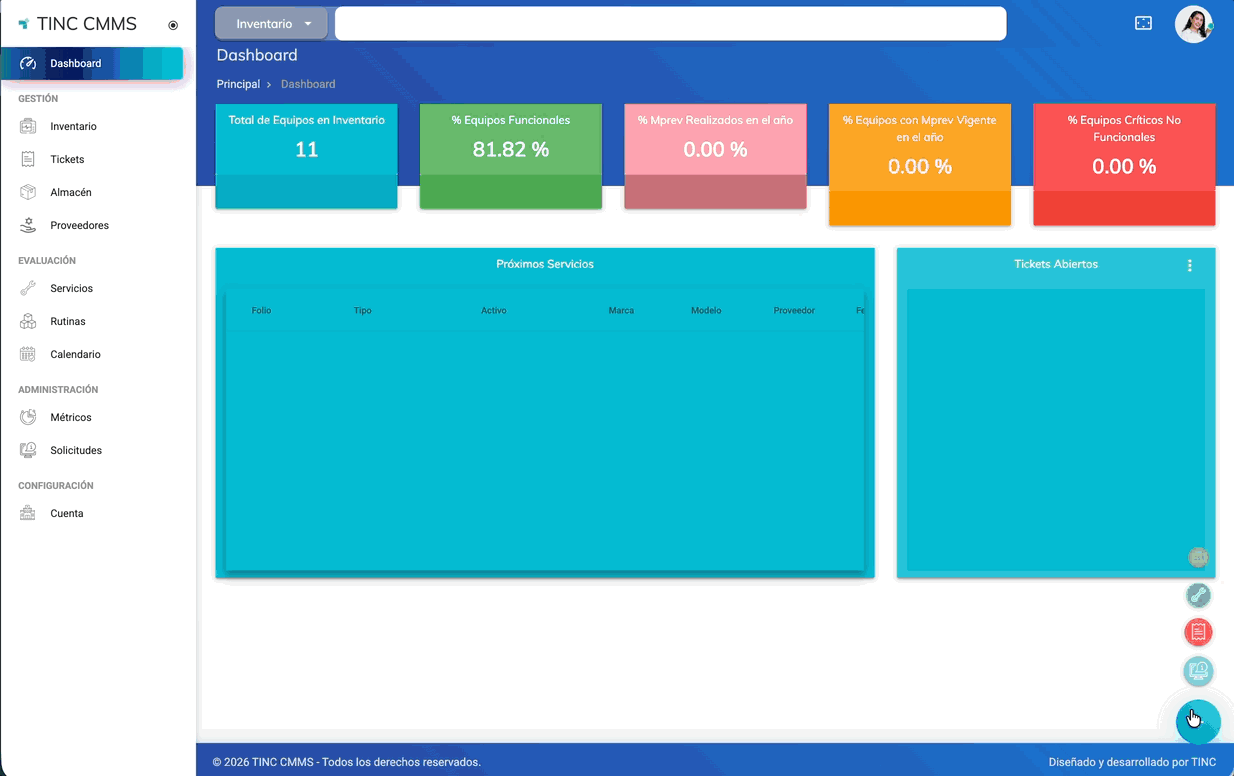Click the wrench floating action button
Screen dimensions: 1234x776
pyautogui.click(x=1198, y=596)
